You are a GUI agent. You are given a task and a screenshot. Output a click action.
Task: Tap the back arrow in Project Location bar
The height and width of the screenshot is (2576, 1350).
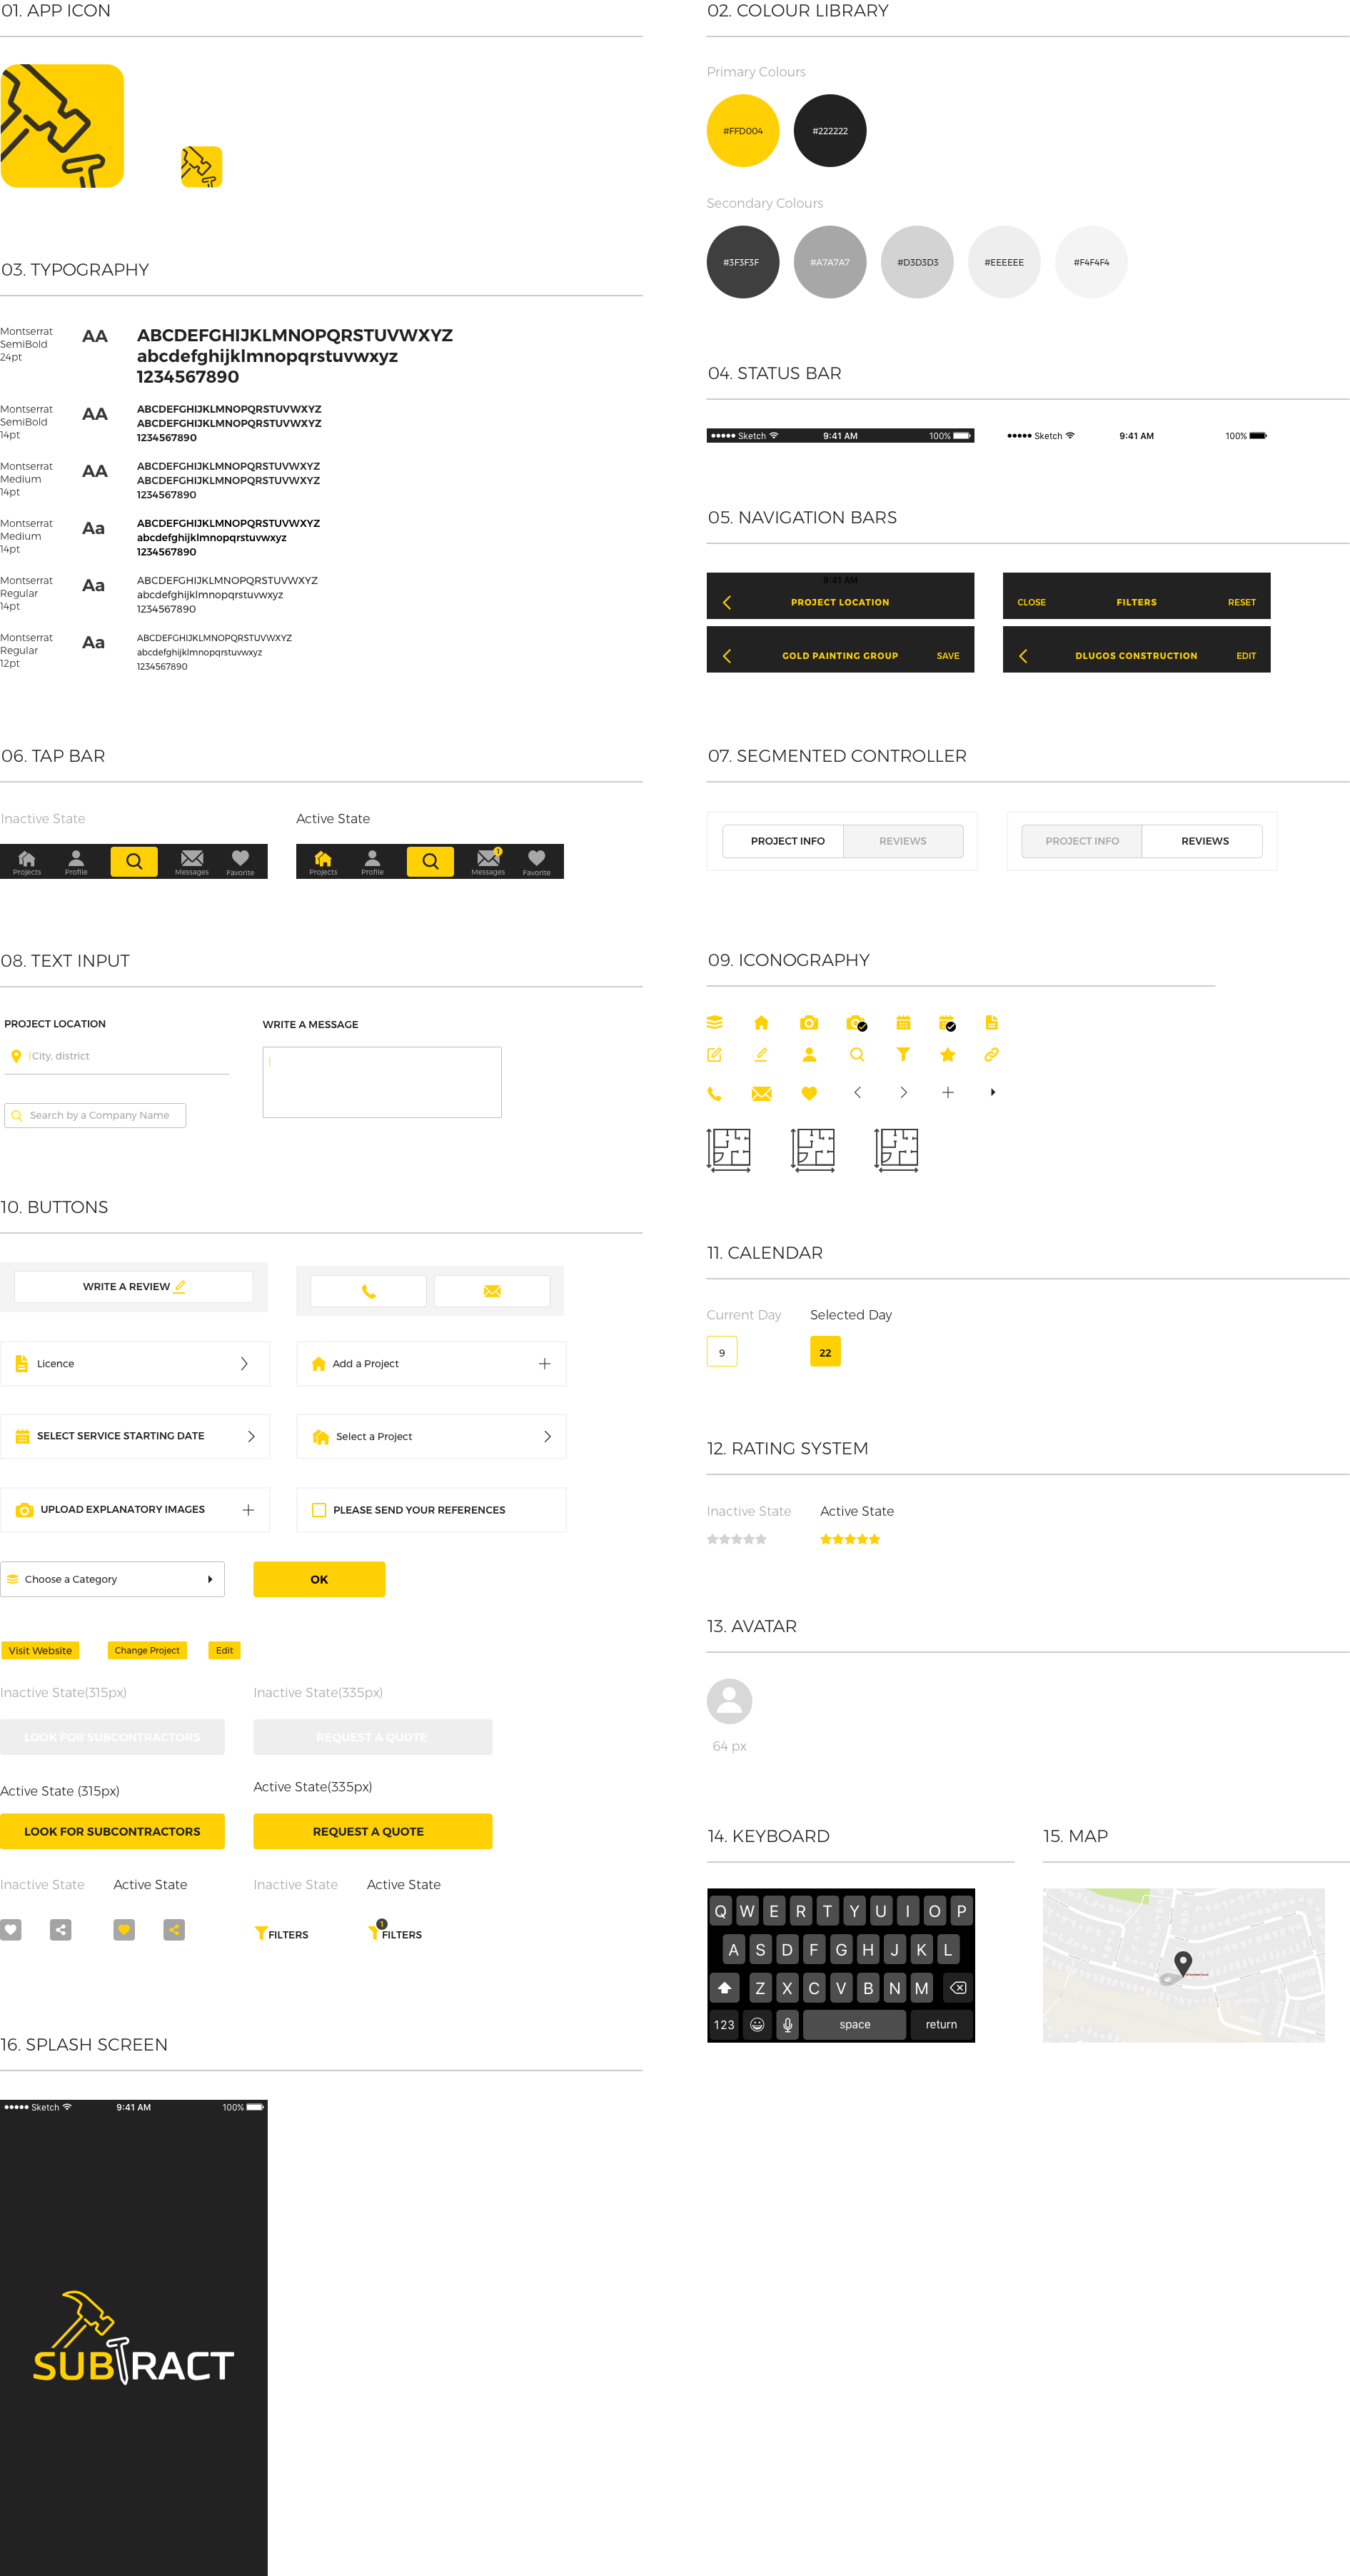[727, 602]
